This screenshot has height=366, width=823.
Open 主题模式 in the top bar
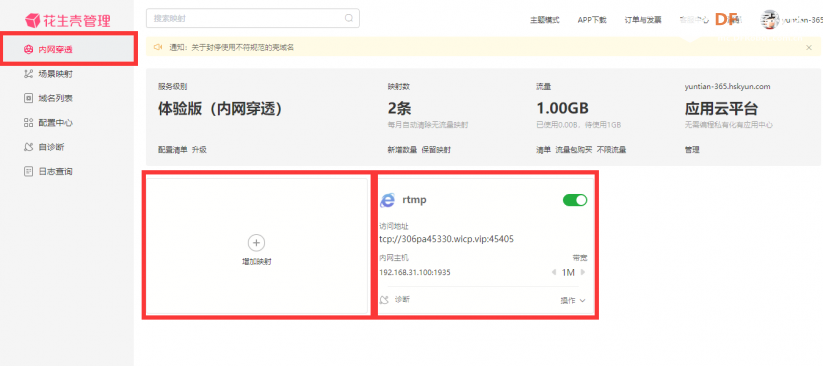544,20
